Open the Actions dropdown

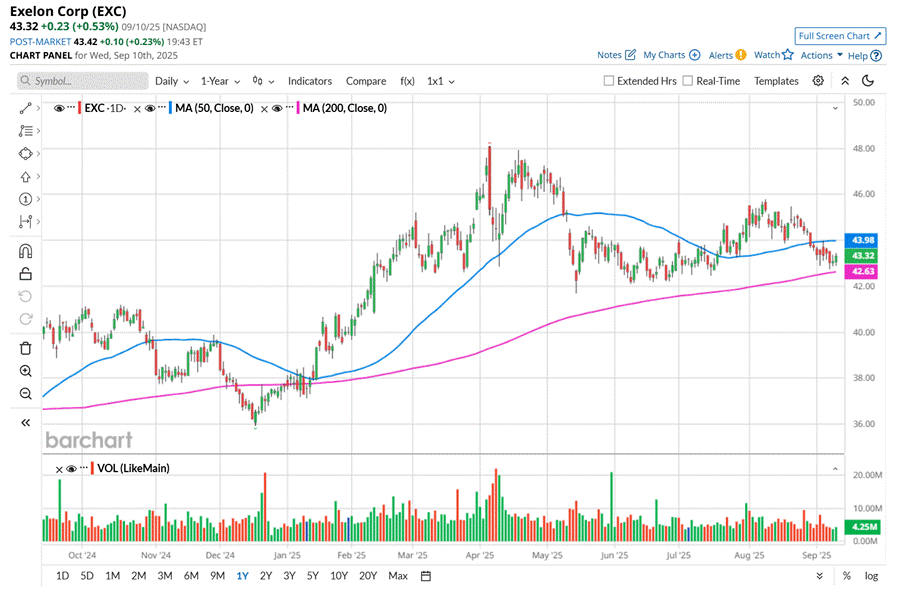(821, 55)
